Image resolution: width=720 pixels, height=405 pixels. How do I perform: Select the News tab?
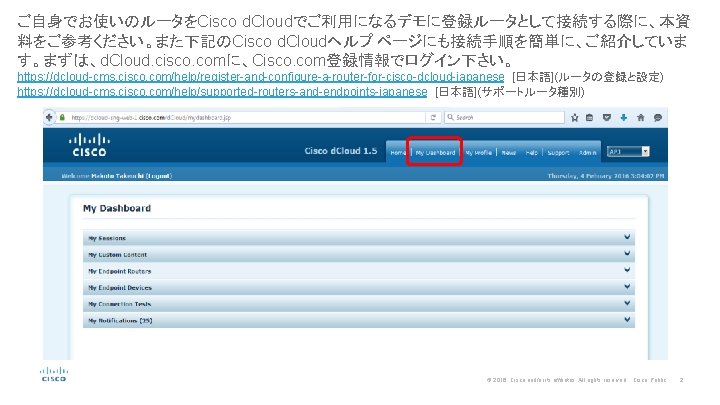[x=508, y=152]
